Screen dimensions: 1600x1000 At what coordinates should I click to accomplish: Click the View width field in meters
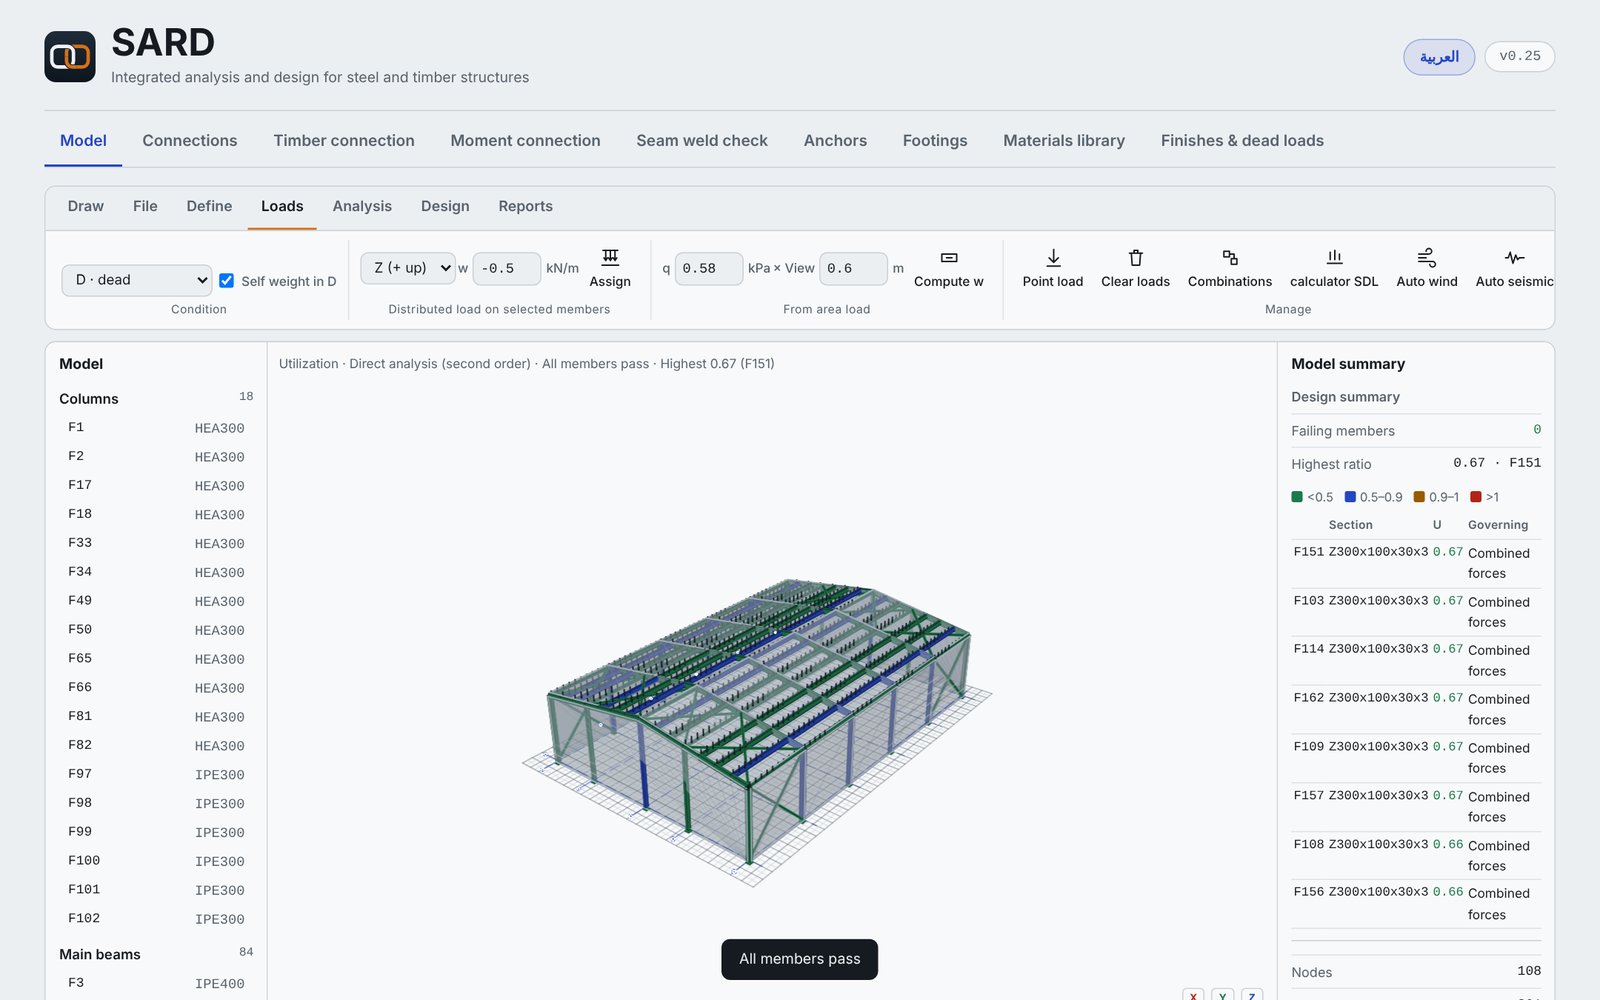coord(853,268)
